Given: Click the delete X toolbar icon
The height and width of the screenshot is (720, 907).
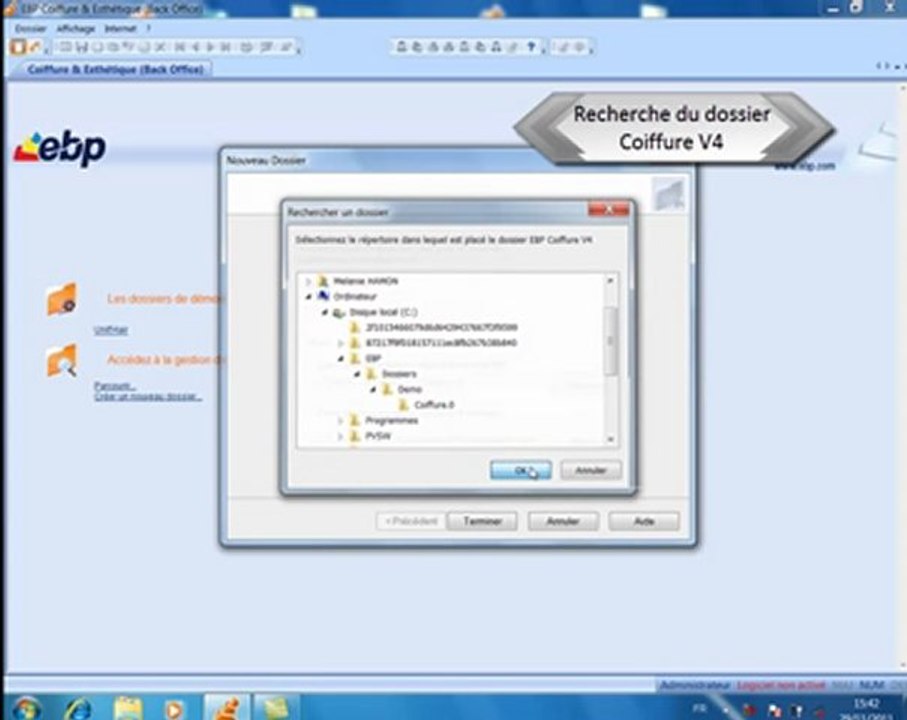Looking at the screenshot, I should (x=160, y=47).
